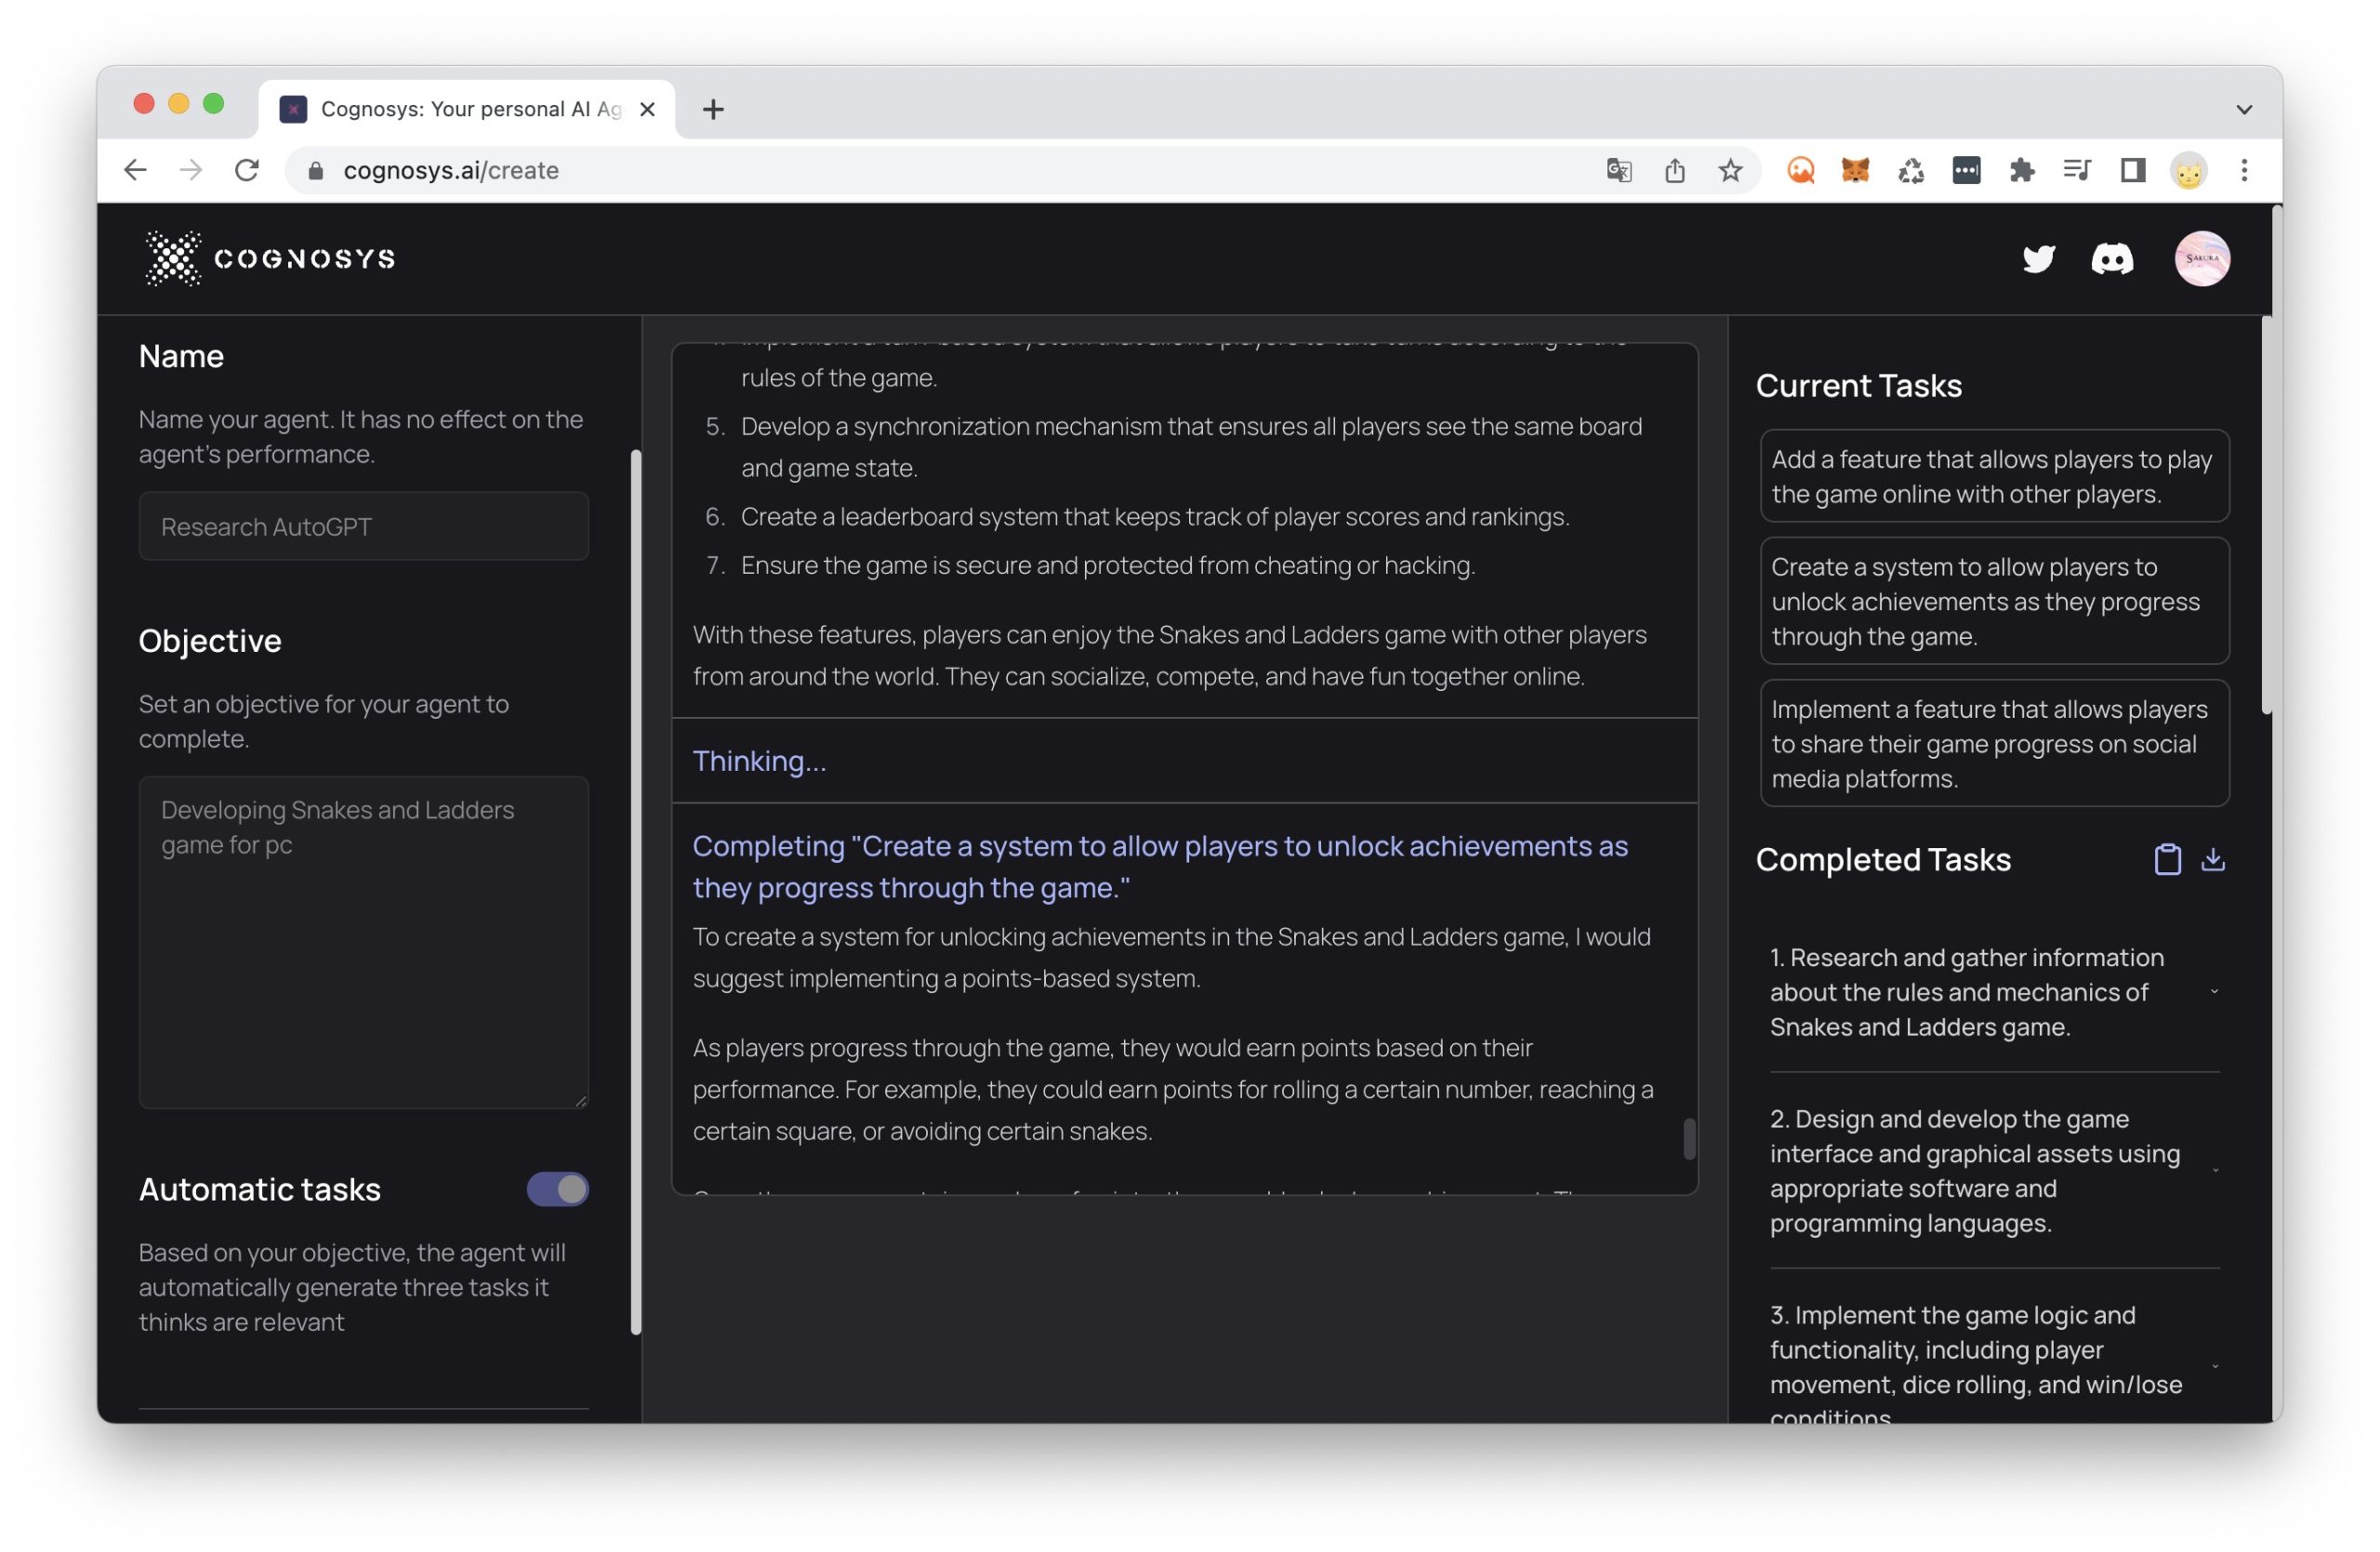2380x1552 pixels.
Task: Toggle the browser side panel button
Action: click(x=2132, y=170)
